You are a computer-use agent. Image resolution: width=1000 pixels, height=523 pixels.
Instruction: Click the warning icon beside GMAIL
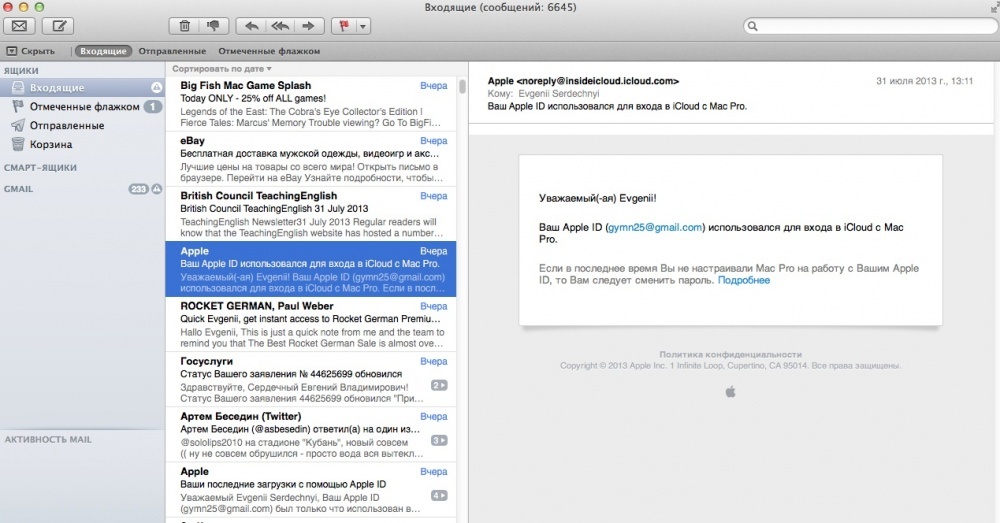tap(156, 189)
